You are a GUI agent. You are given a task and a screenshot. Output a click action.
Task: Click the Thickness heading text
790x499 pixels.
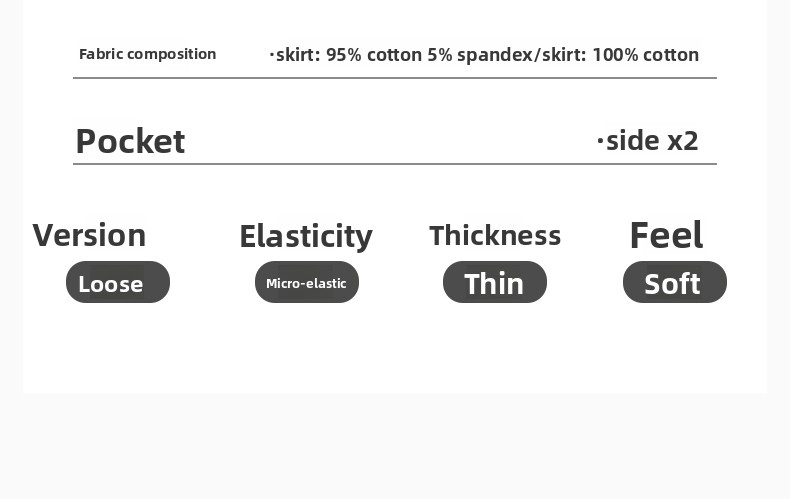(x=495, y=235)
